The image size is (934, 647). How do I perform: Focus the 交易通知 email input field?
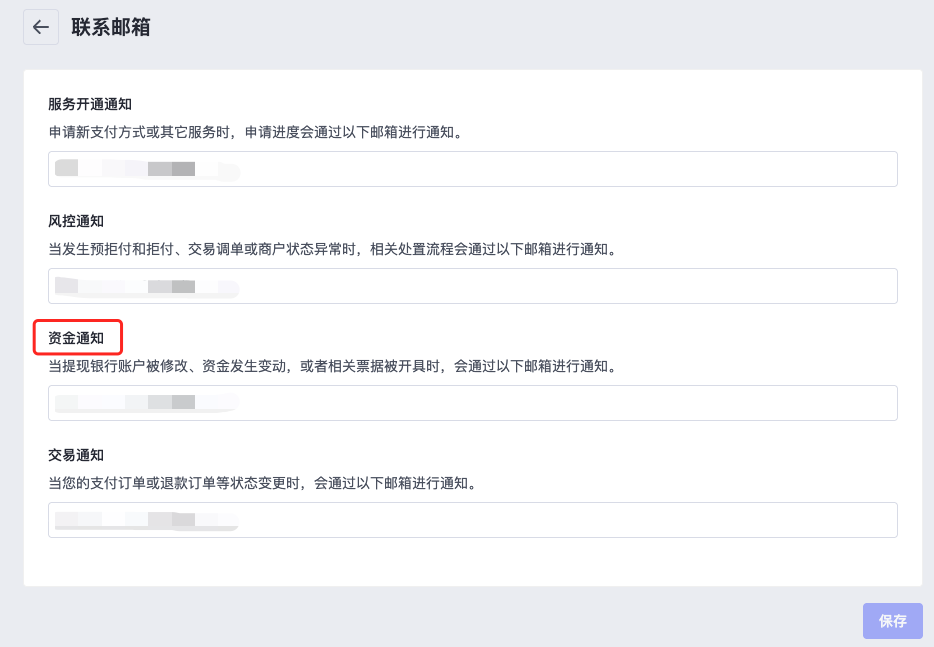pyautogui.click(x=472, y=520)
